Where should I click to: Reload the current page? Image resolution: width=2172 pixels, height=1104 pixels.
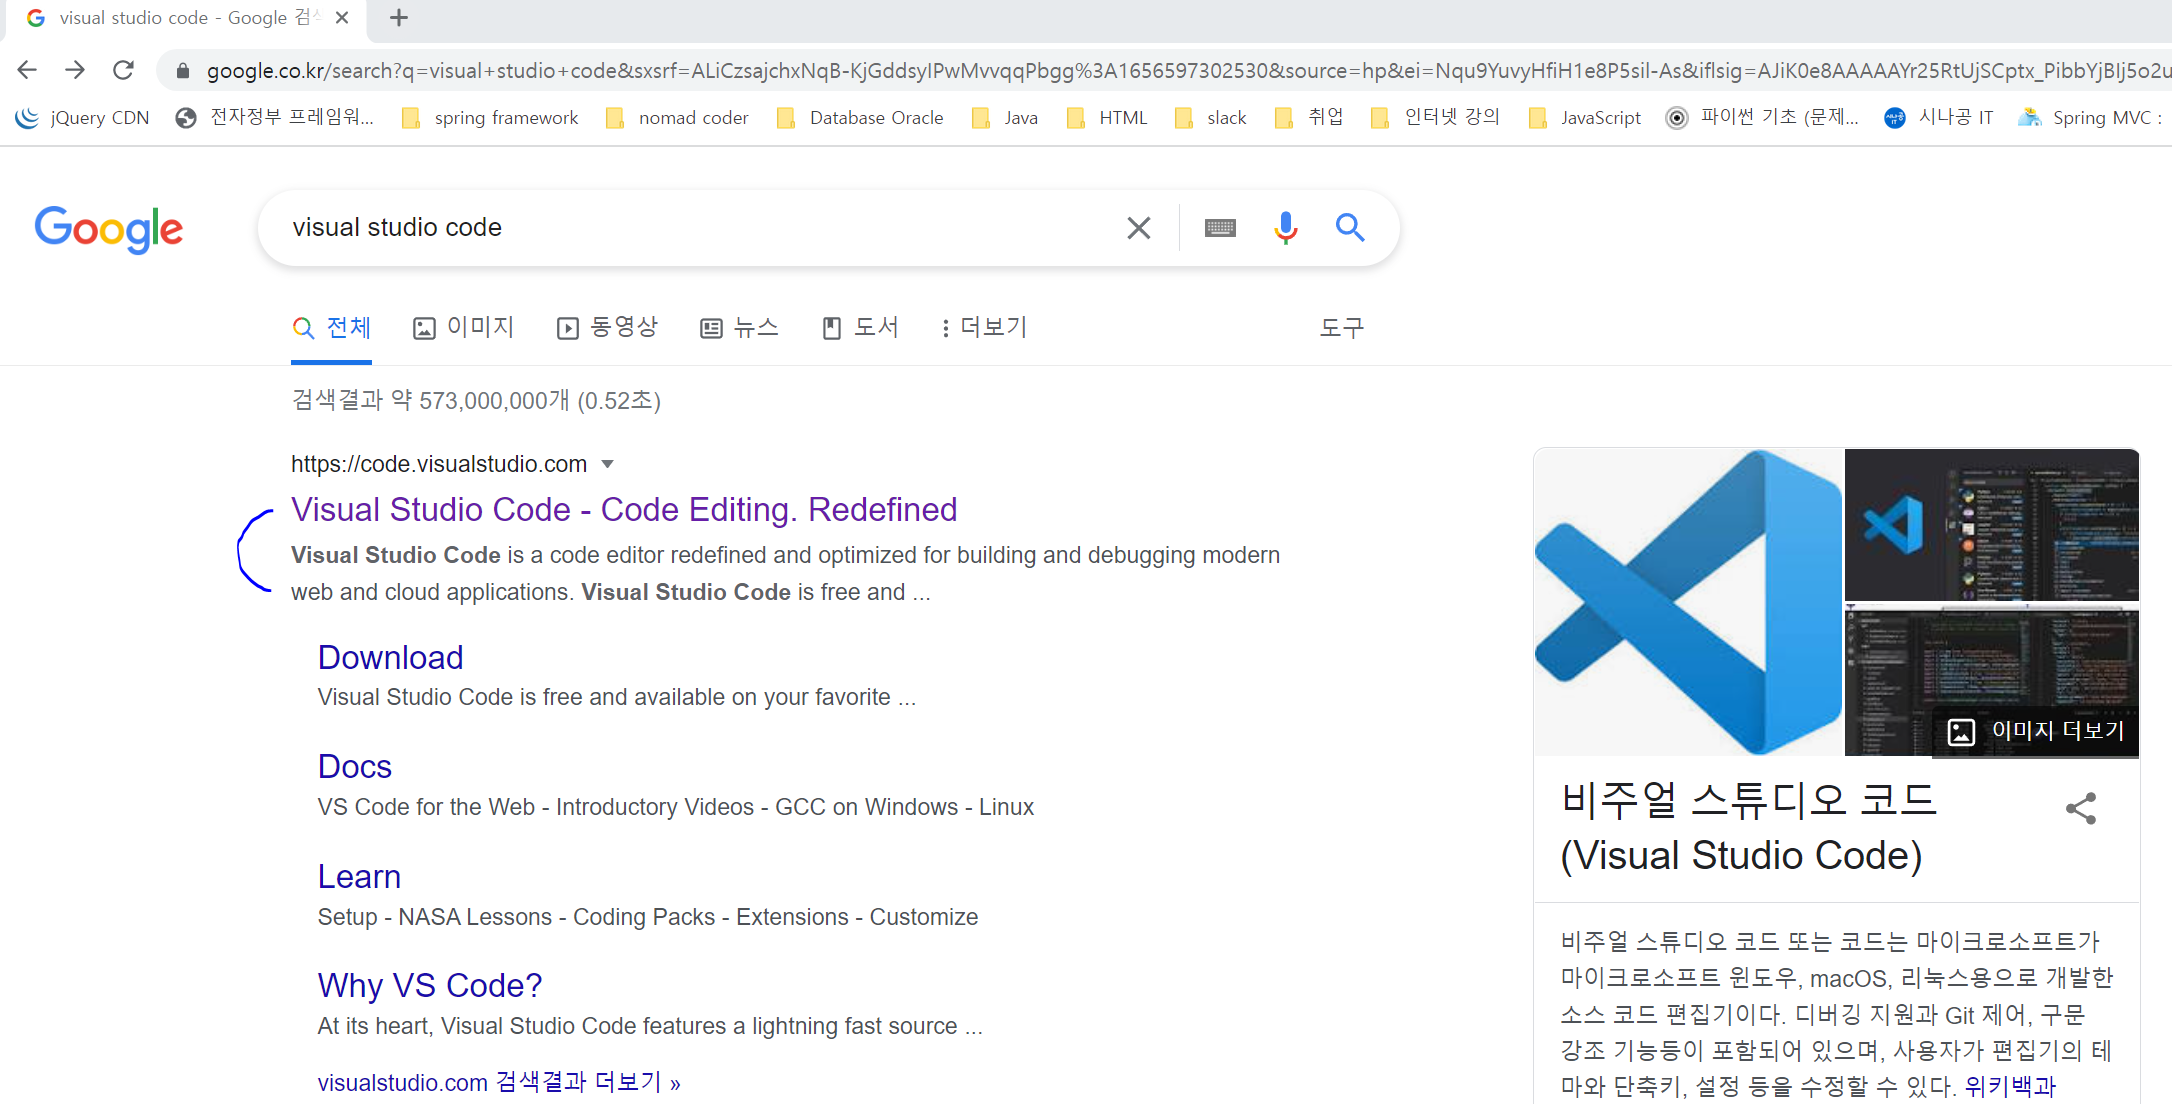click(x=123, y=70)
